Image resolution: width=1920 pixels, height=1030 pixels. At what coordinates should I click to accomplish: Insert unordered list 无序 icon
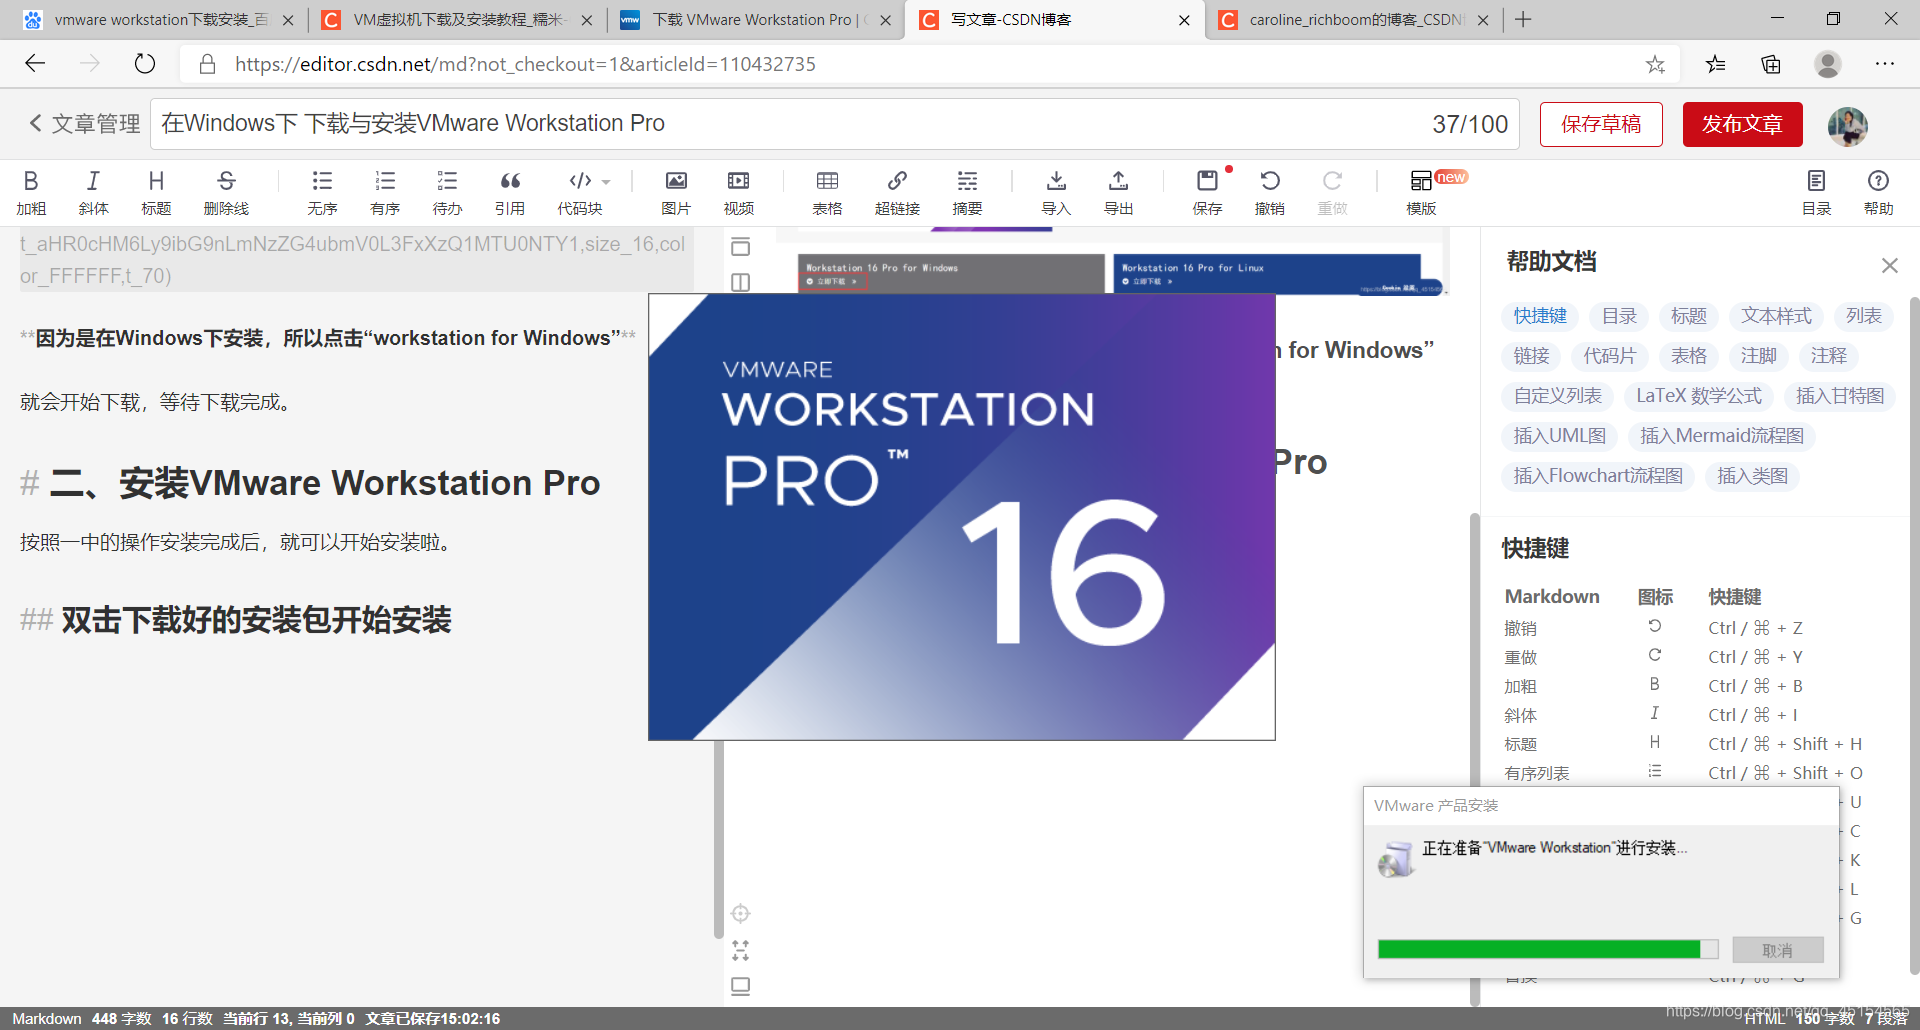coord(322,192)
